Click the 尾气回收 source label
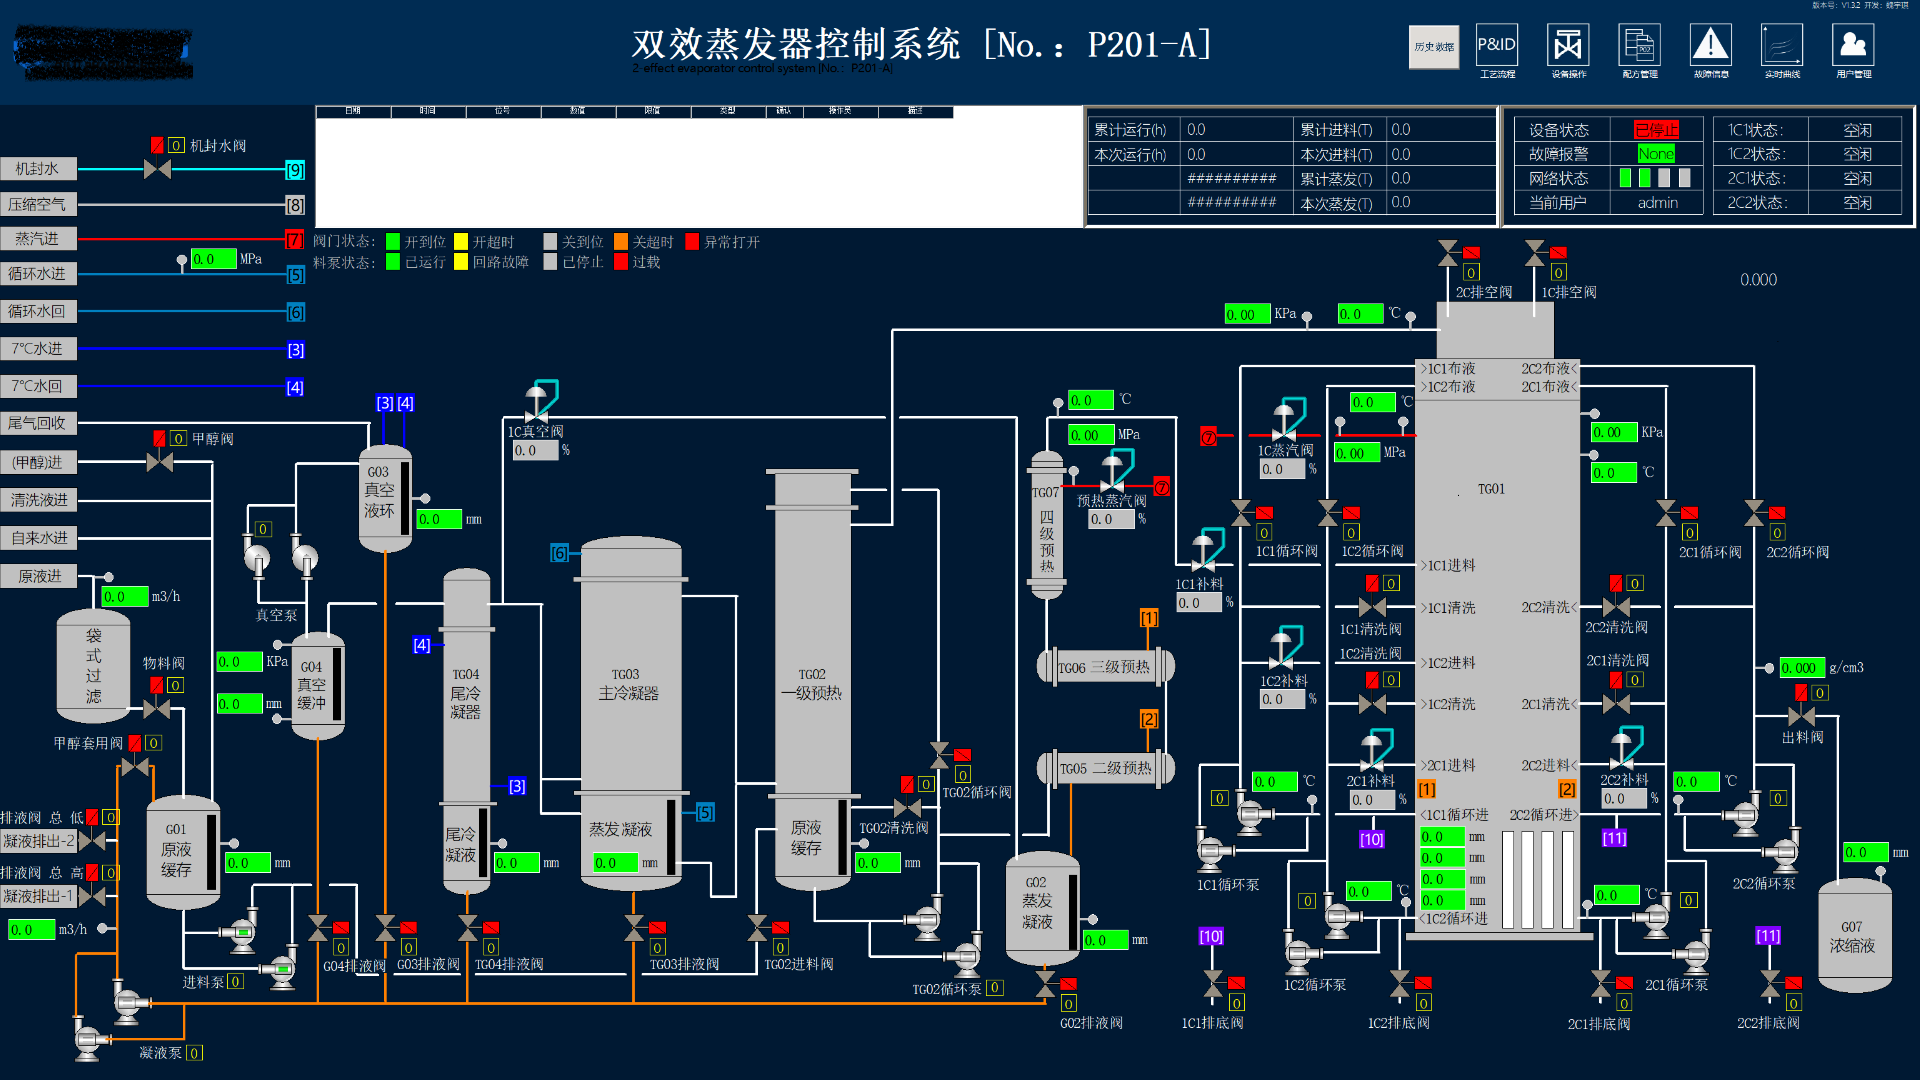The image size is (1920, 1080). [38, 424]
